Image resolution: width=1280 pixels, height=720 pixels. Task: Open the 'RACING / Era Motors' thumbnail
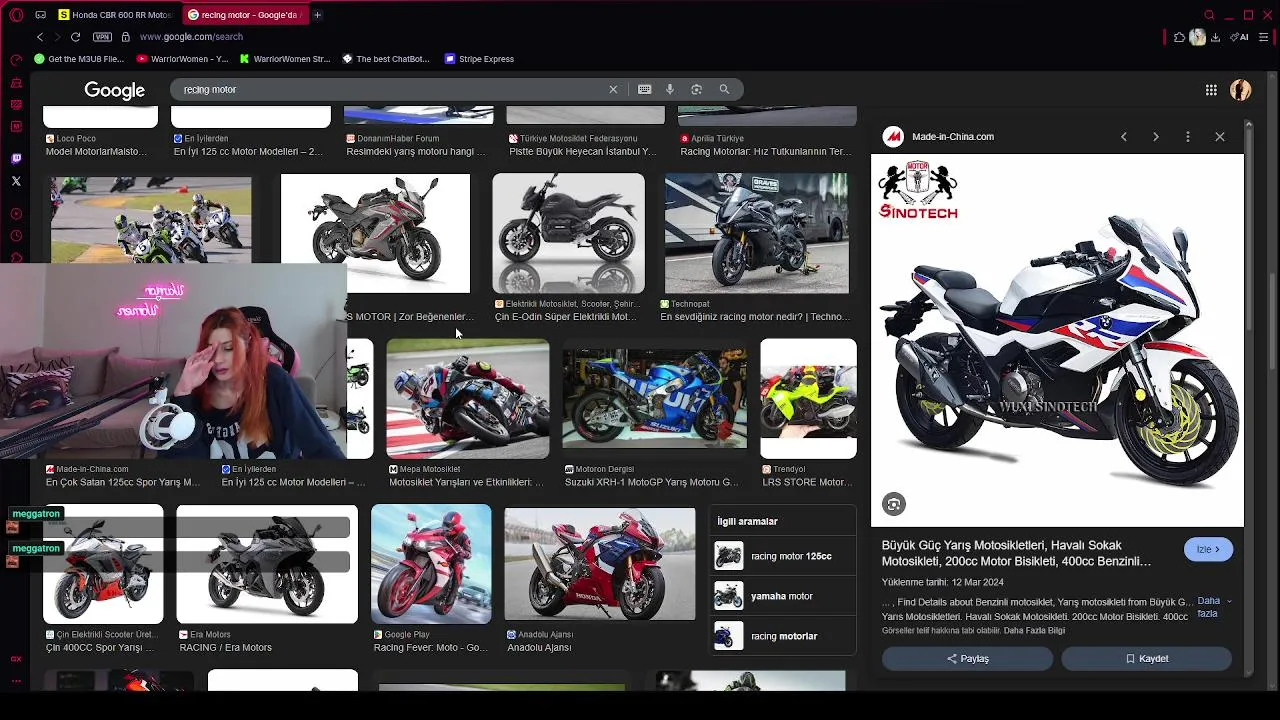tap(267, 564)
